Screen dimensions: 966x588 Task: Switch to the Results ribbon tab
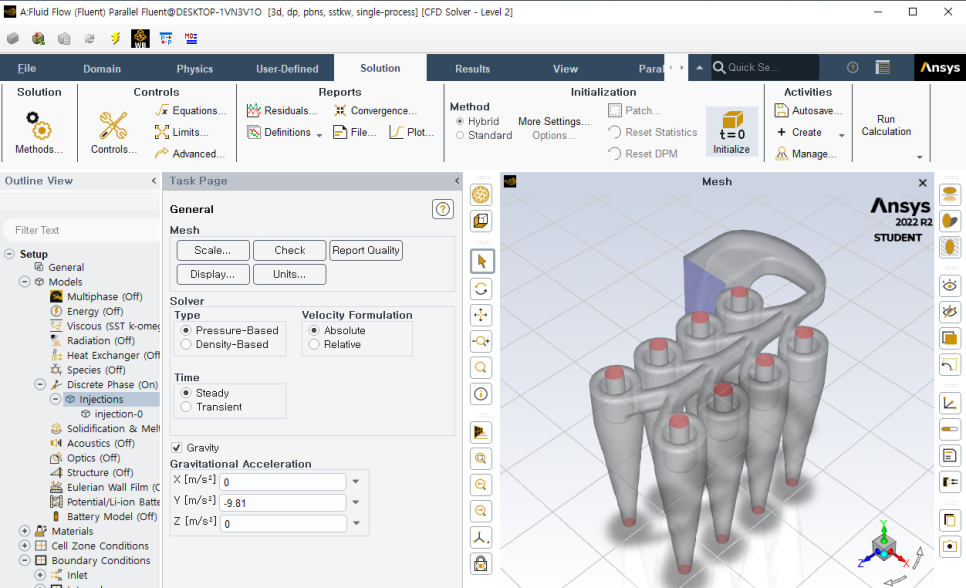pos(473,69)
